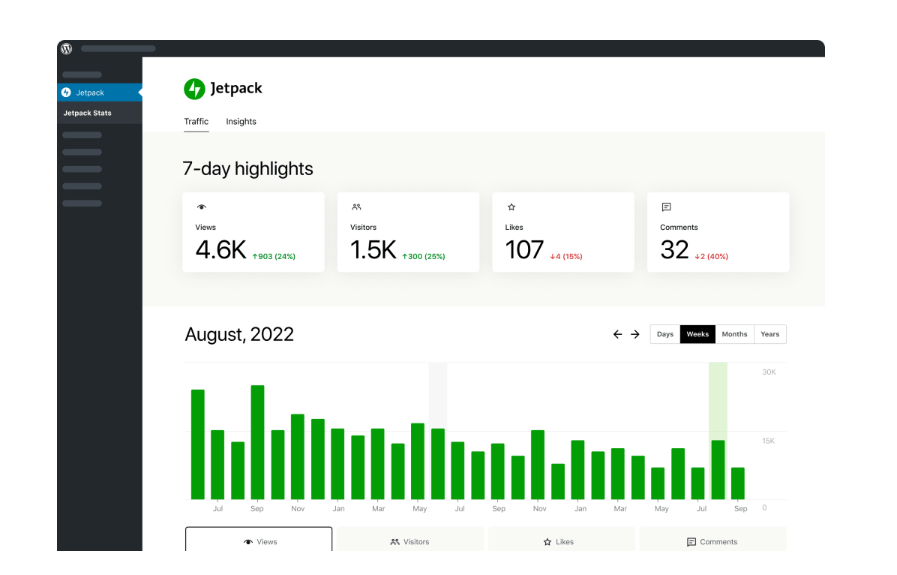This screenshot has width=897, height=575.
Task: Click the '30K' y-axis label
Action: (x=769, y=372)
